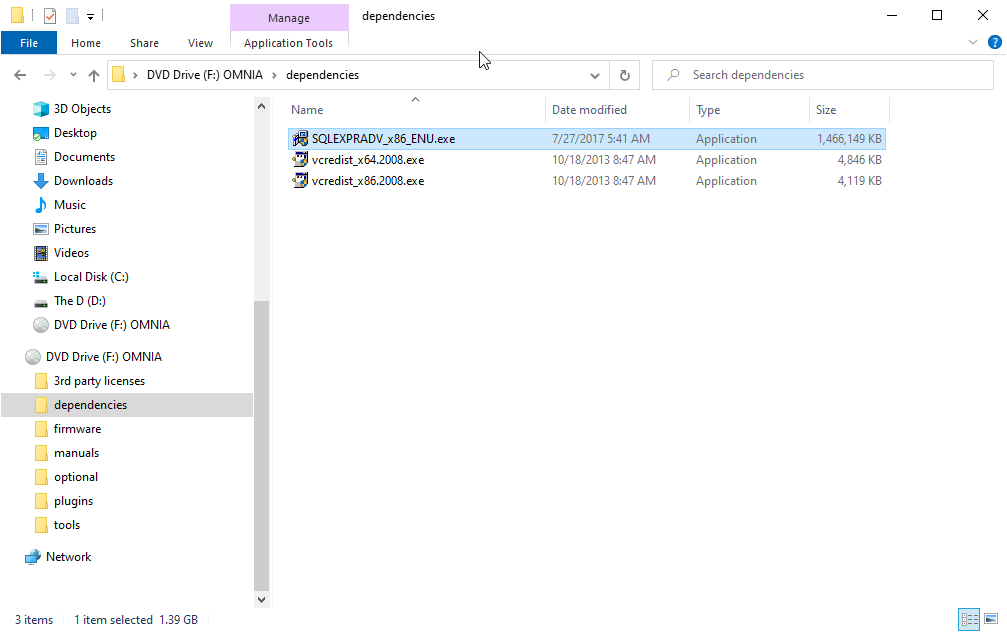Open the Help question mark icon

pos(994,42)
